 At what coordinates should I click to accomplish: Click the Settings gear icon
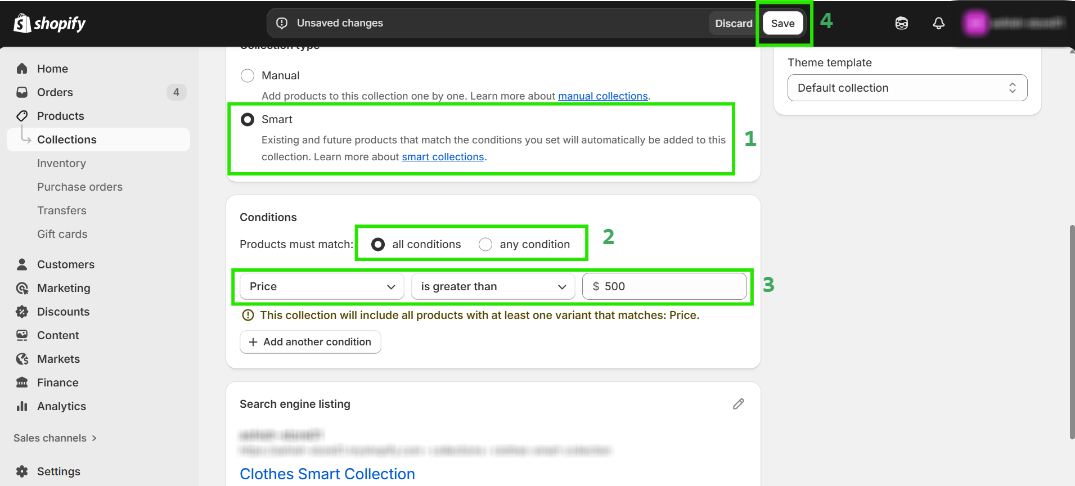click(22, 471)
